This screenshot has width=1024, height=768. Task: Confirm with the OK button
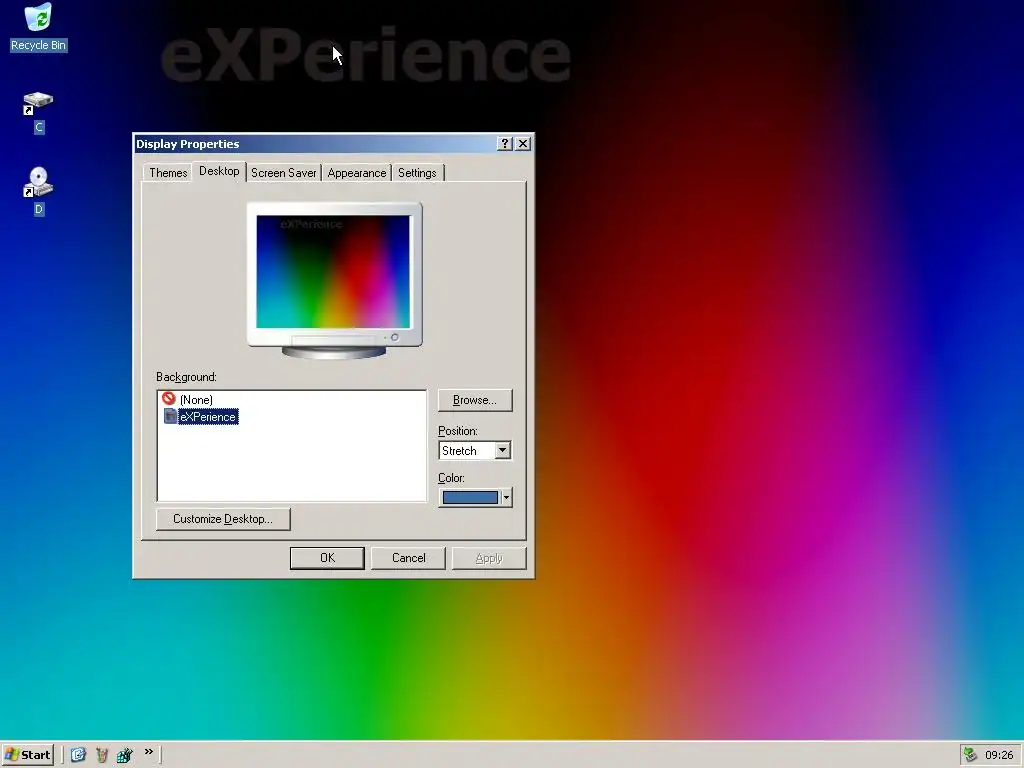(327, 558)
